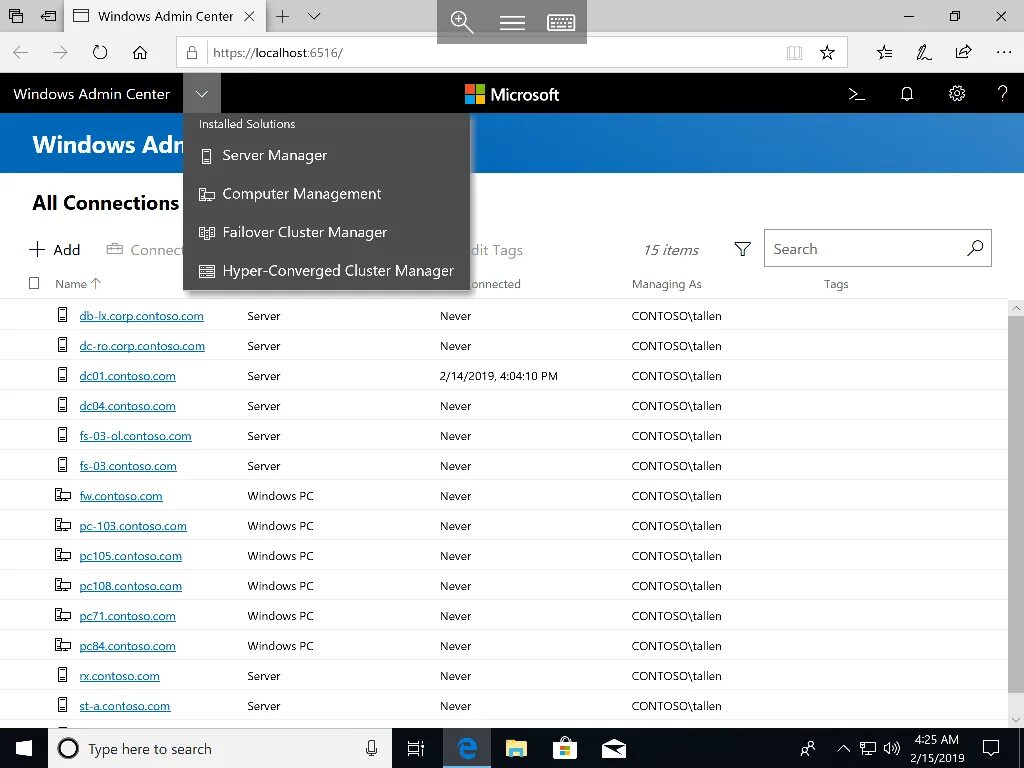Check the select-all checkbox above the Name column
Viewport: 1024px width, 768px height.
[x=33, y=283]
